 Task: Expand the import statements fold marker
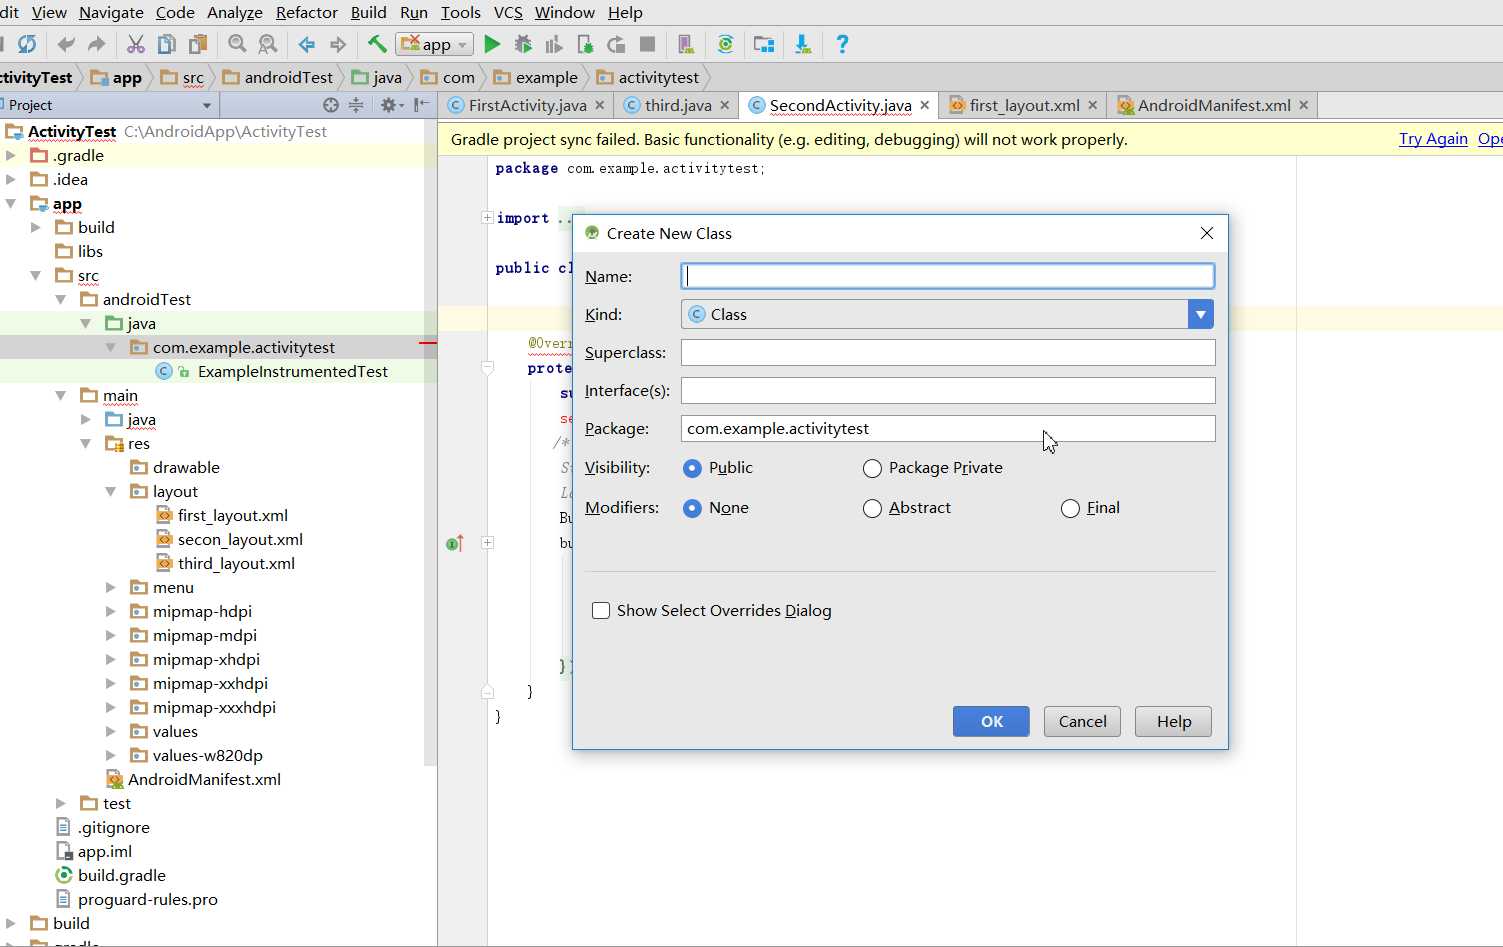[x=487, y=217]
